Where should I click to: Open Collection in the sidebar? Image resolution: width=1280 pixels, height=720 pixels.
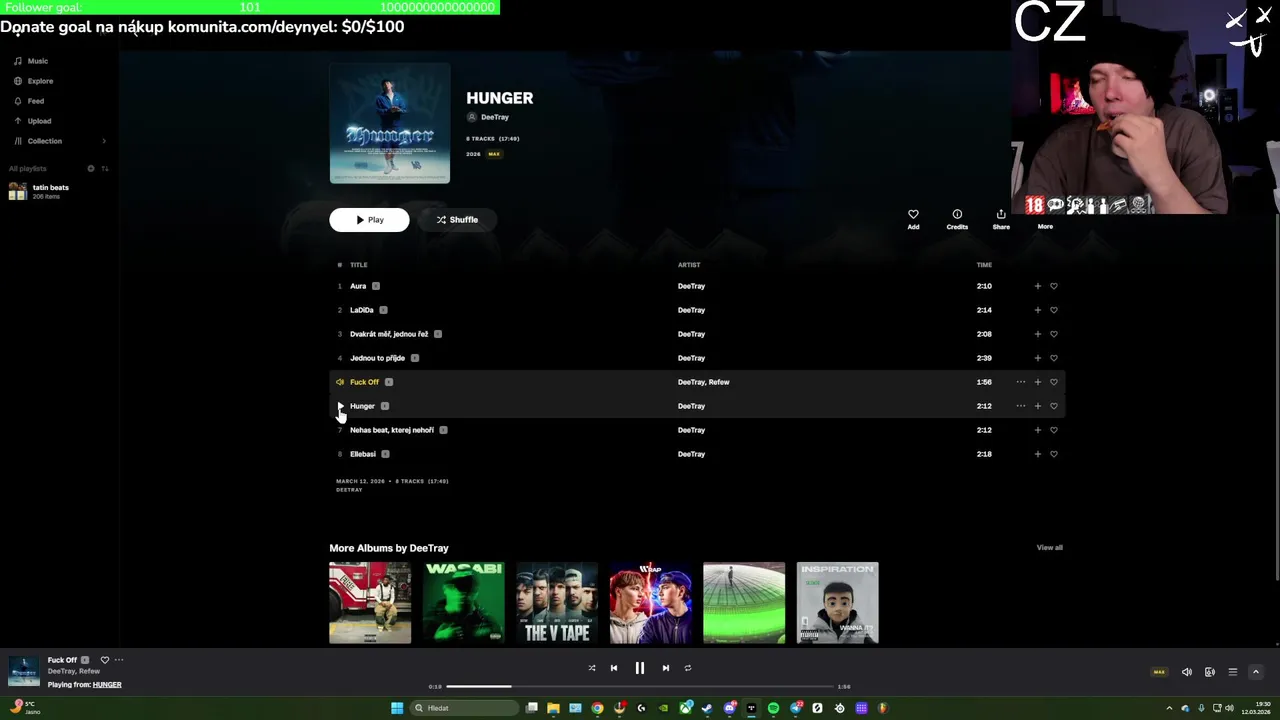pos(38,141)
